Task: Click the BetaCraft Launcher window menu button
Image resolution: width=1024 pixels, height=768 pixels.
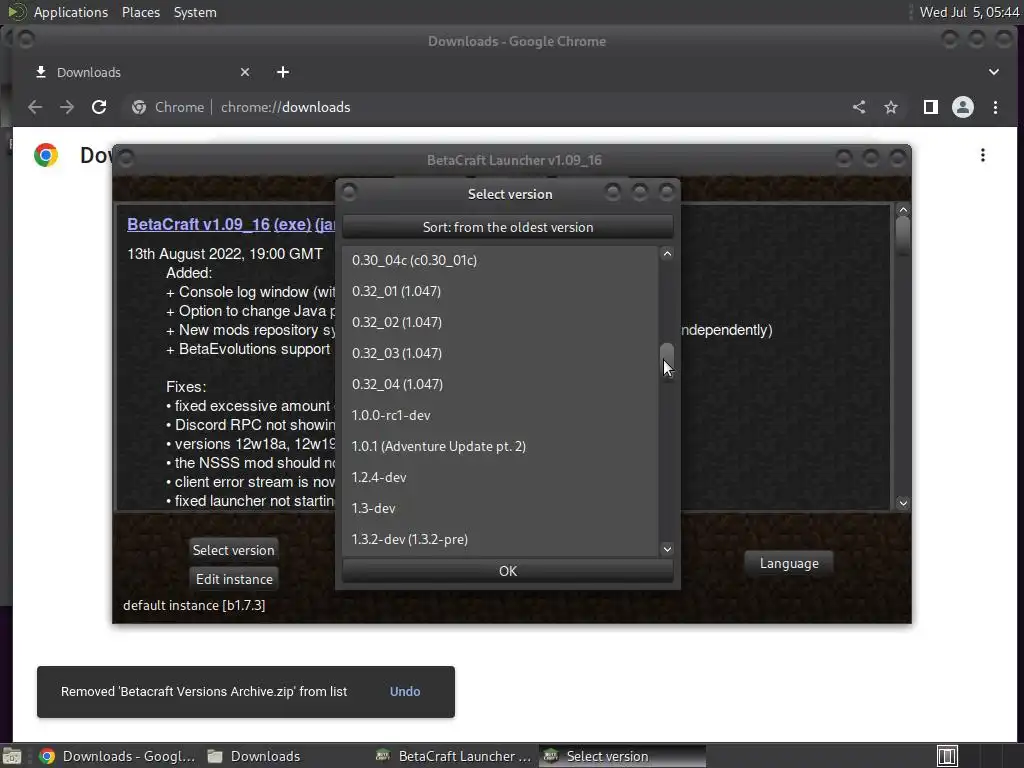Action: click(x=126, y=158)
